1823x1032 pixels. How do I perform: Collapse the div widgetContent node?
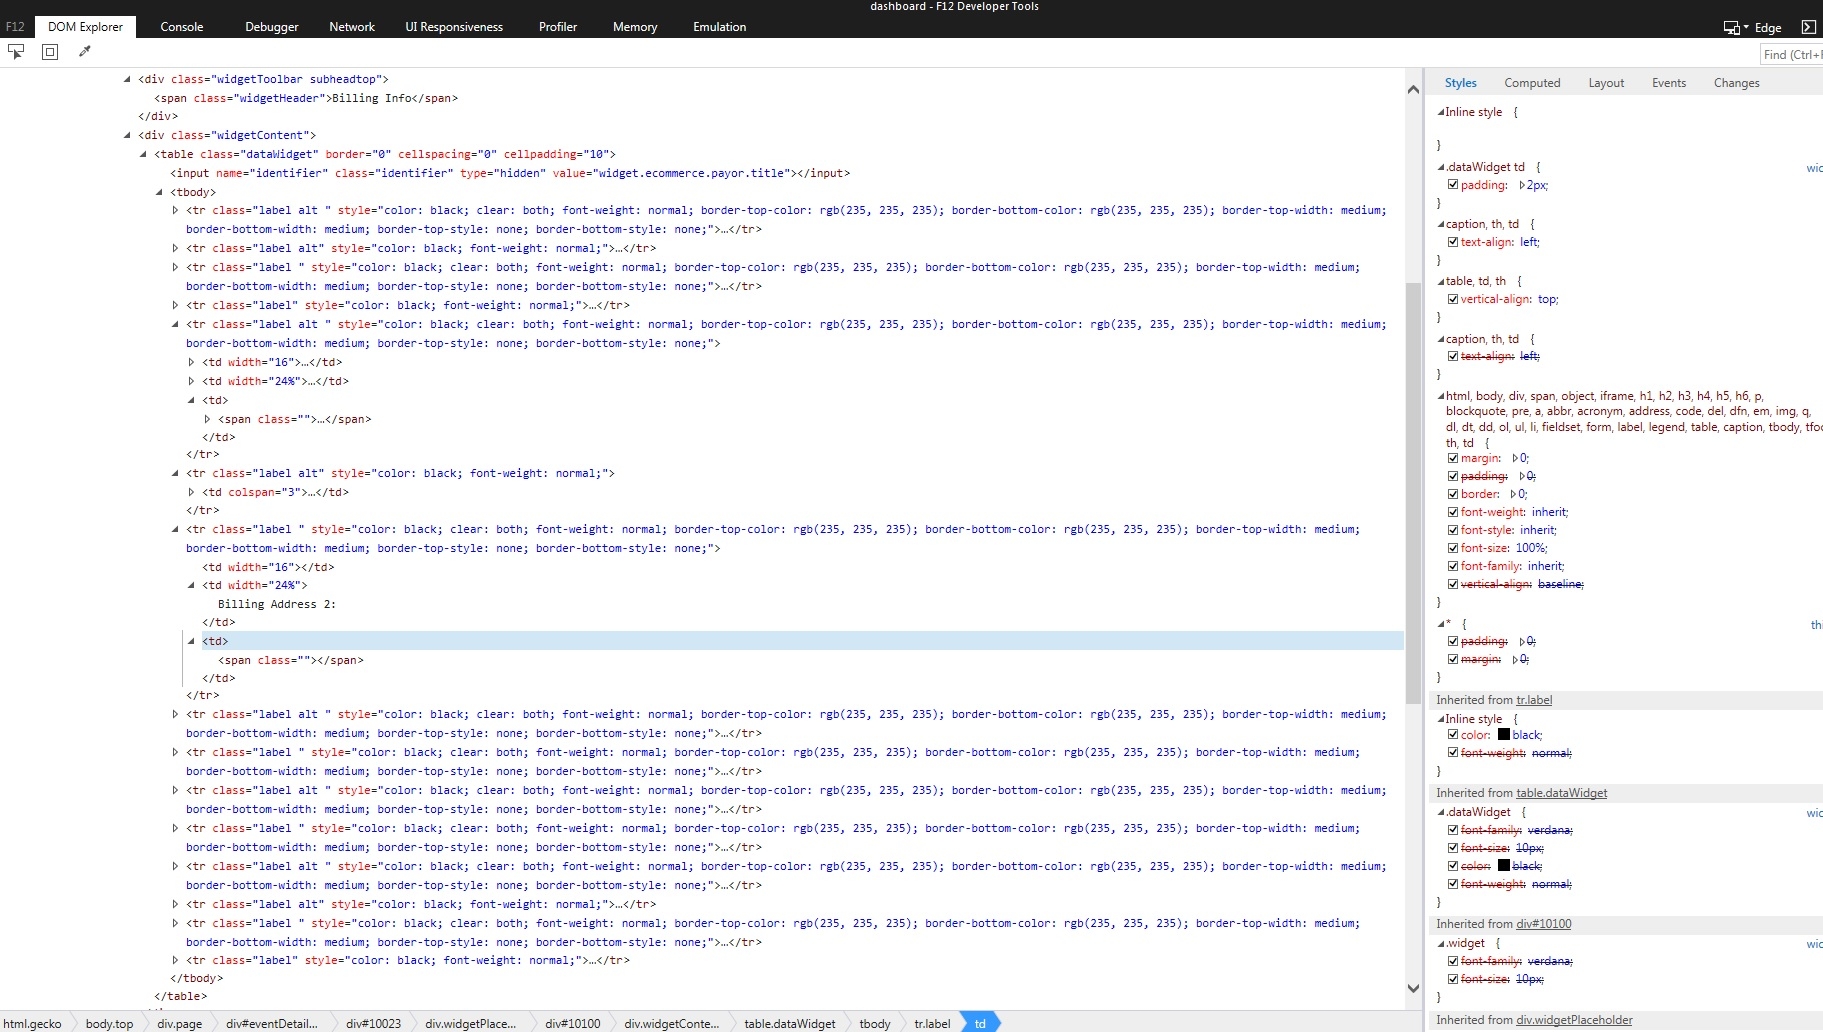coord(127,136)
